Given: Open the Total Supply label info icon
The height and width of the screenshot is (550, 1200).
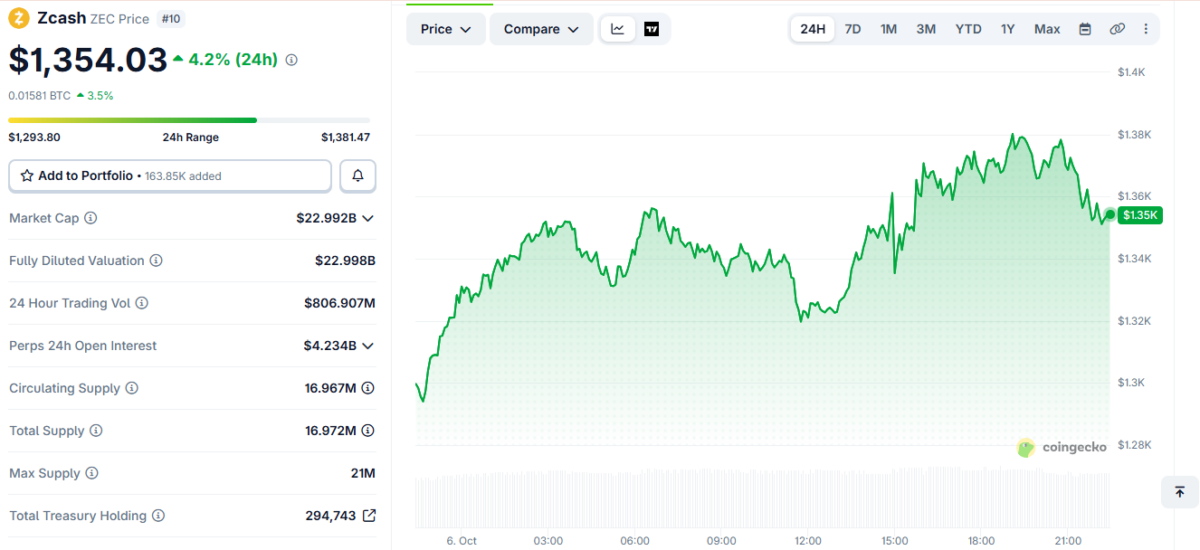Looking at the screenshot, I should (96, 431).
